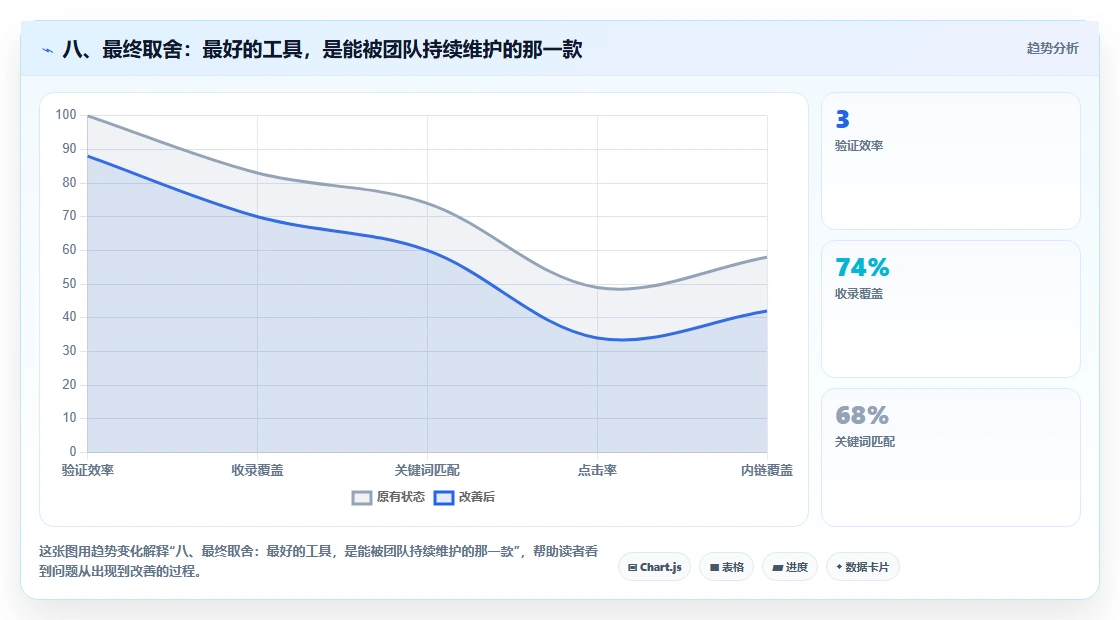This screenshot has height=620, width=1120.
Task: Toggle the 原有状态 legend swatch
Action: pos(362,498)
